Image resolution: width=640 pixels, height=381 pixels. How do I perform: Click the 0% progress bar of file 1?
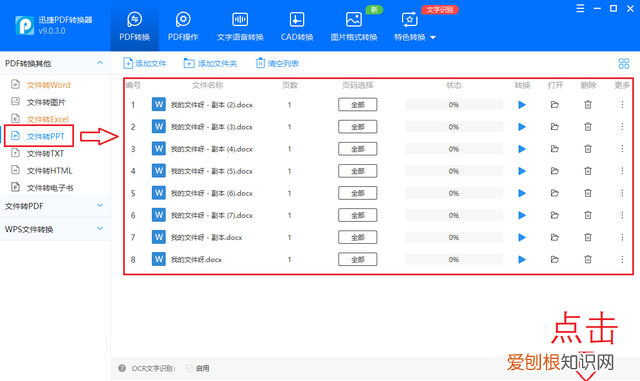click(454, 105)
